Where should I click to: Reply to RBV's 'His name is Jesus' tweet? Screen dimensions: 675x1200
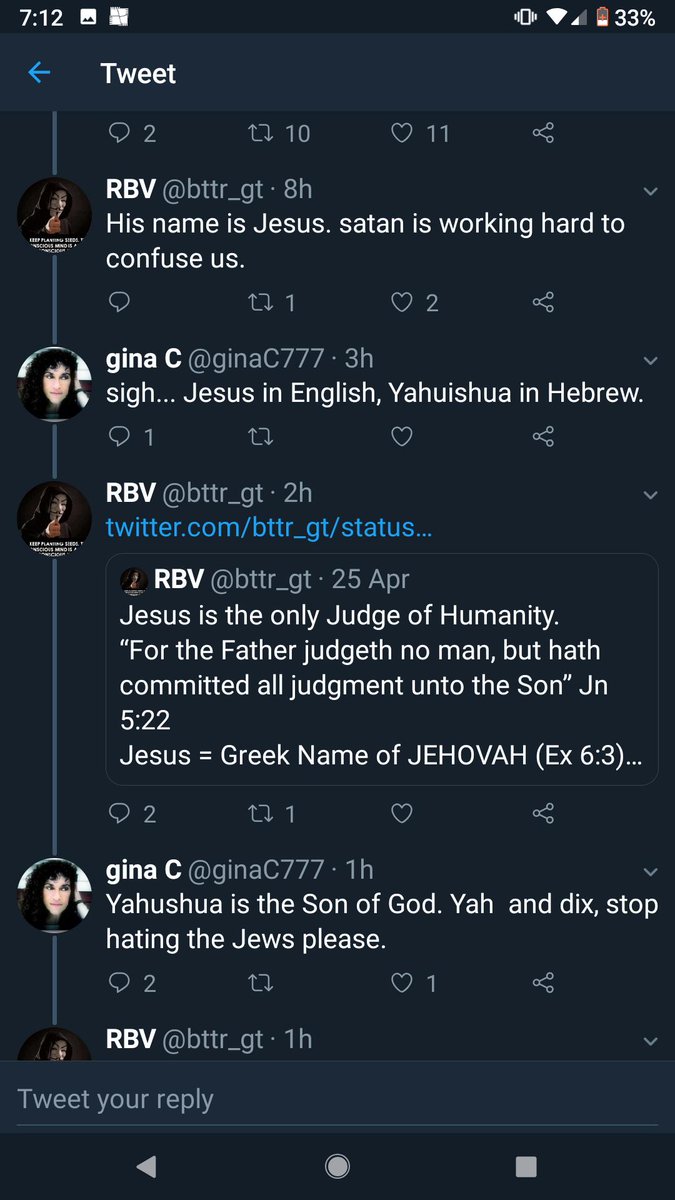coord(119,302)
